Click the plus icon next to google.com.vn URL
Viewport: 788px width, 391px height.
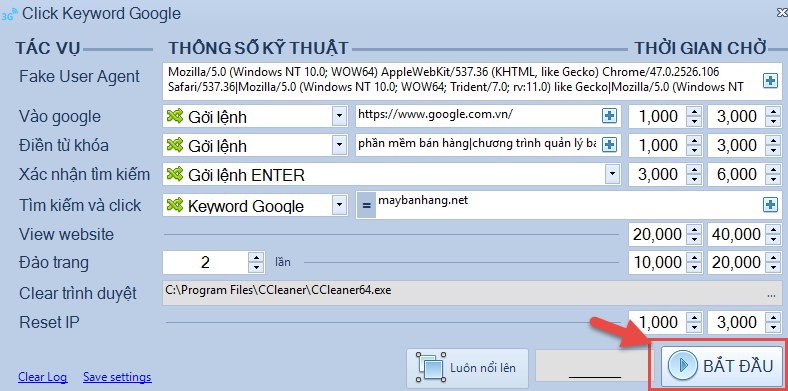[609, 117]
